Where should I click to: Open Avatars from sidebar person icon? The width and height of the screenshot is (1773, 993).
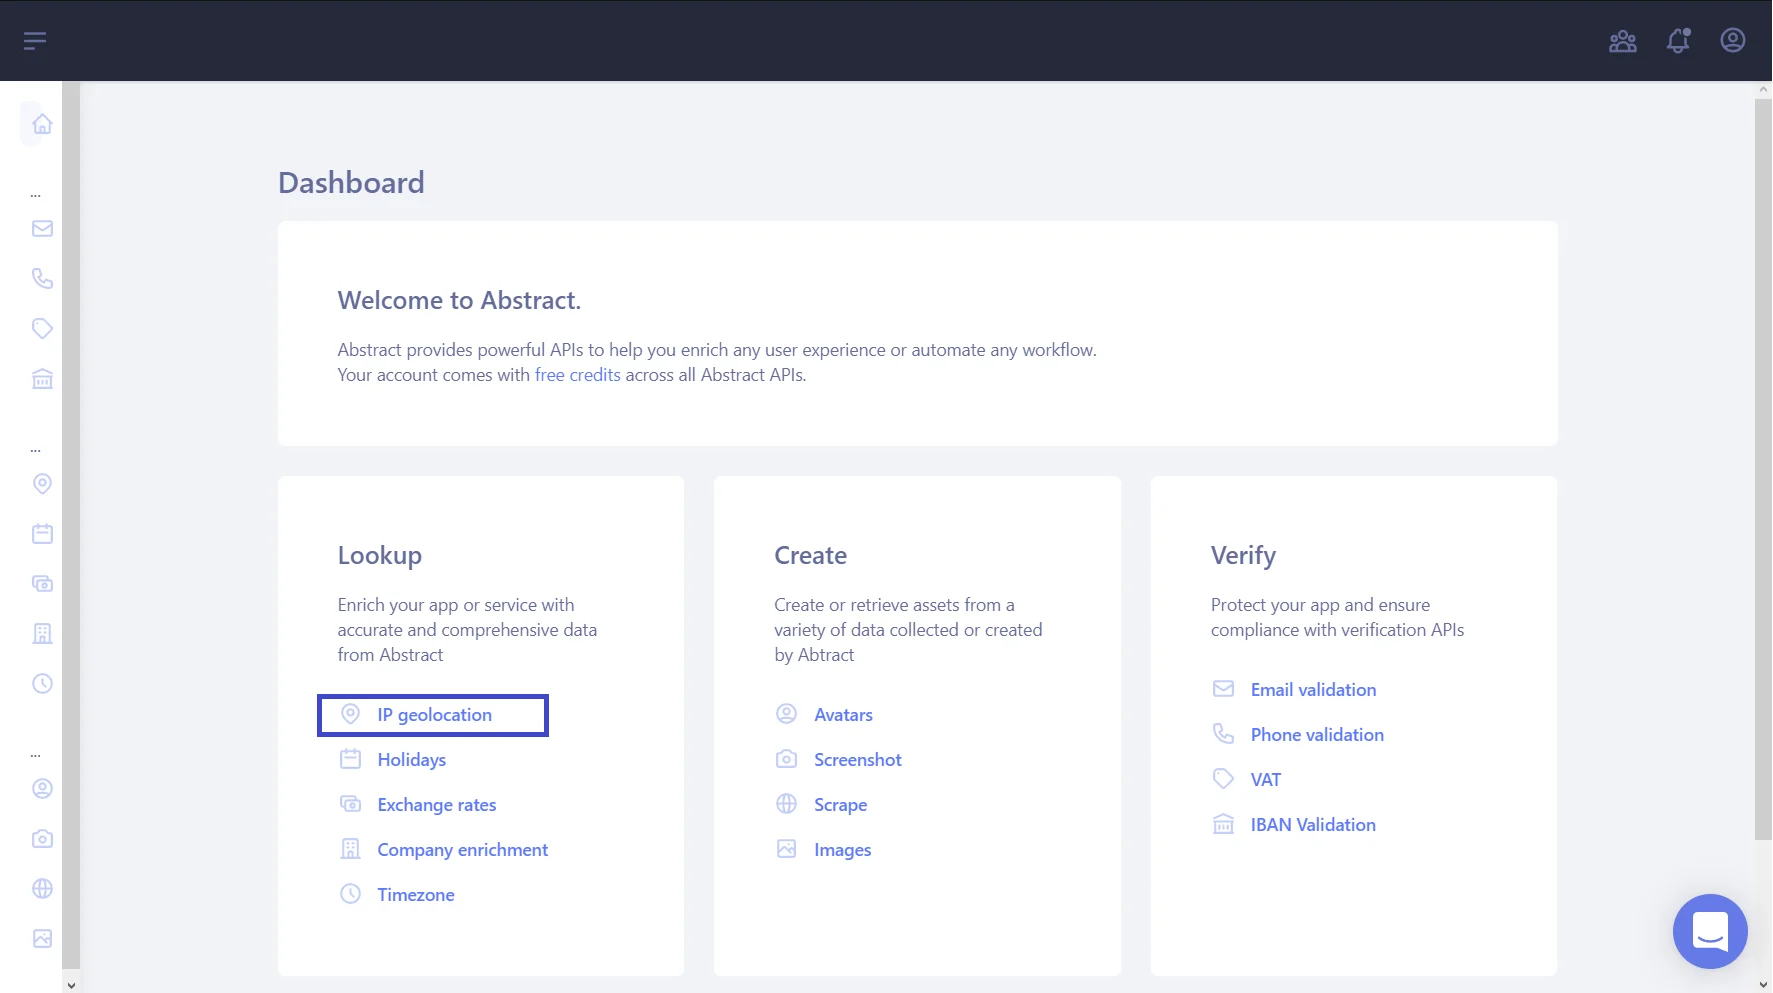[x=42, y=789]
